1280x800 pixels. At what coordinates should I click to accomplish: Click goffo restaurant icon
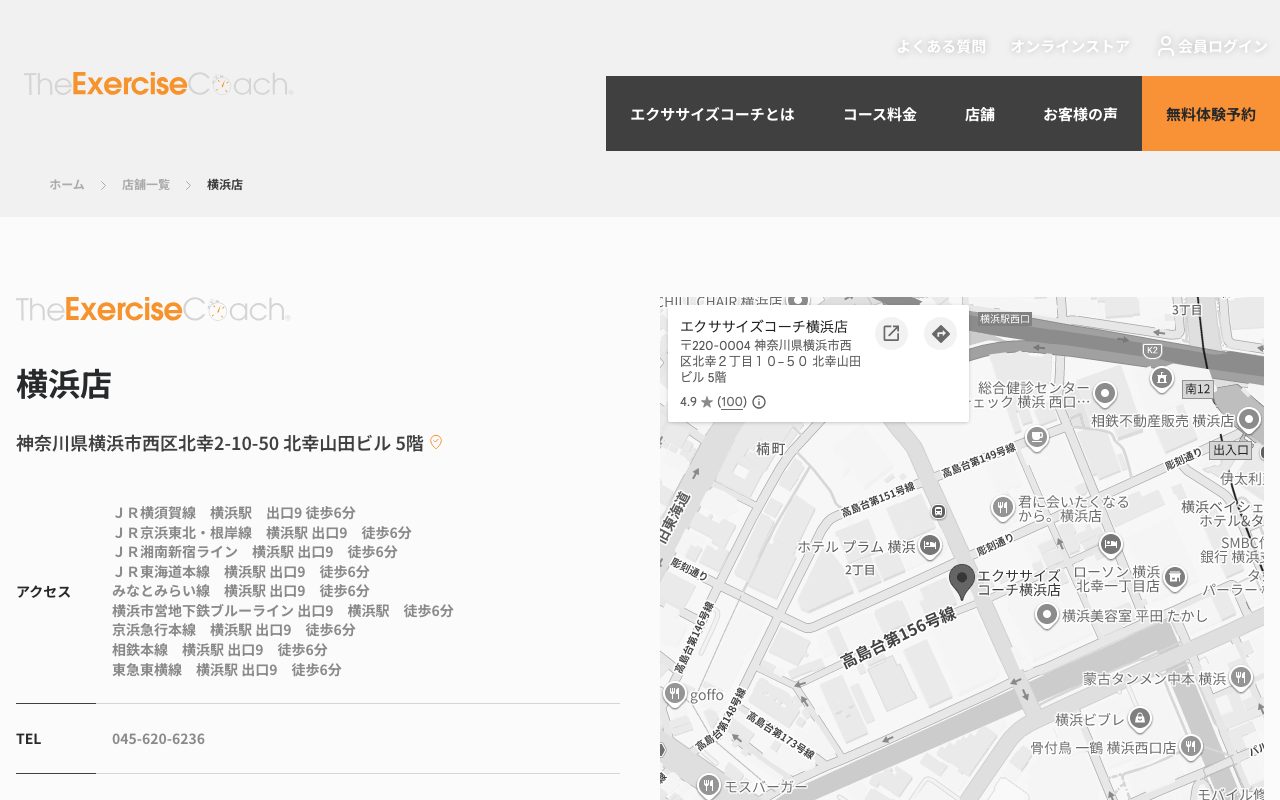pyautogui.click(x=674, y=693)
